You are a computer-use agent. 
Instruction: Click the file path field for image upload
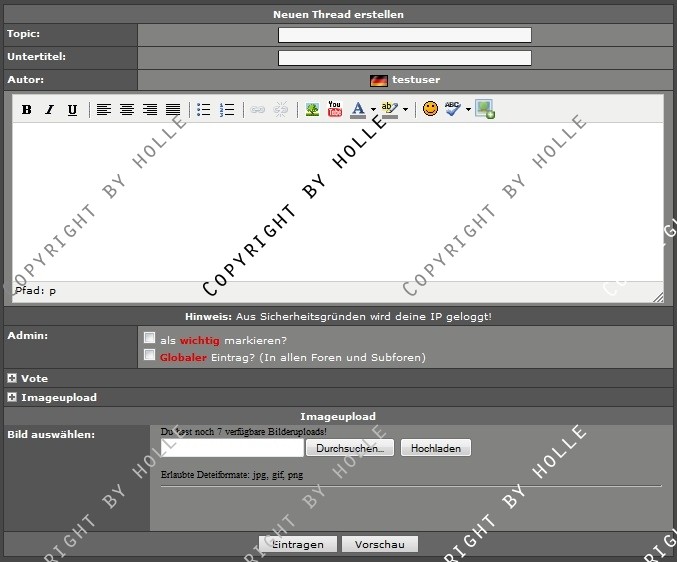pyautogui.click(x=232, y=448)
